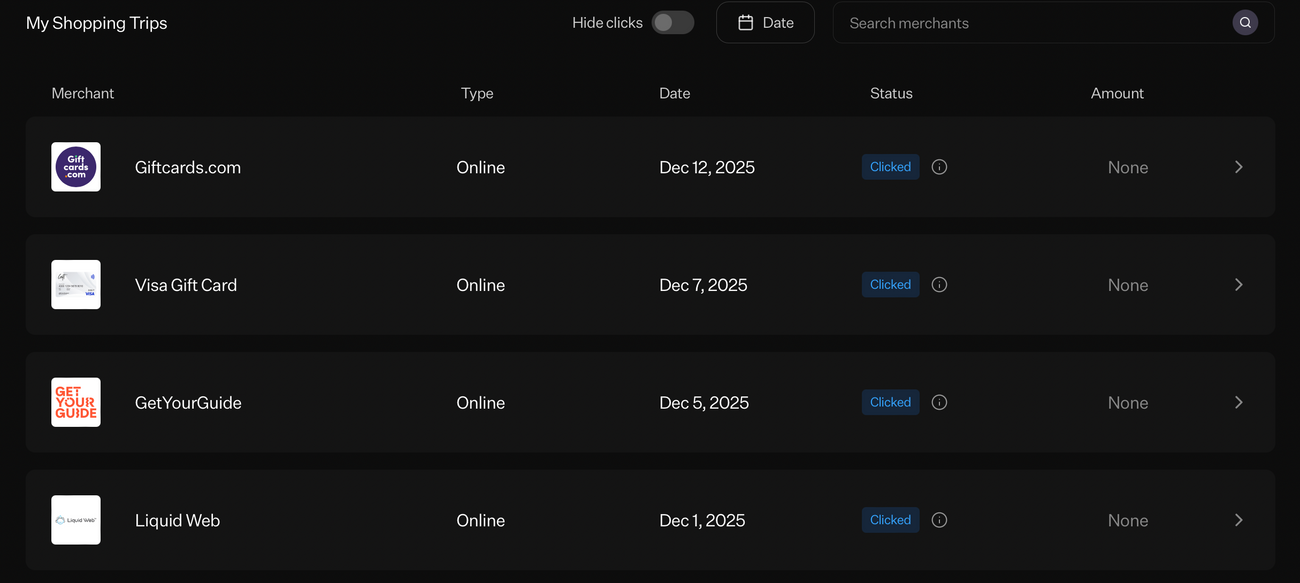1300x583 pixels.
Task: Click the info icon on the Visa Gift Card row
Action: click(938, 284)
